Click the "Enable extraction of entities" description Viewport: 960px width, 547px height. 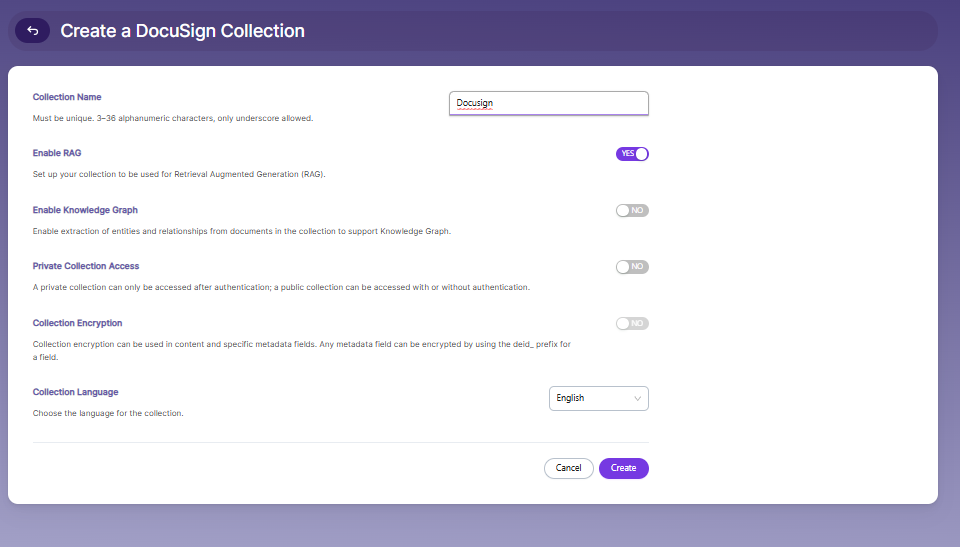242,231
